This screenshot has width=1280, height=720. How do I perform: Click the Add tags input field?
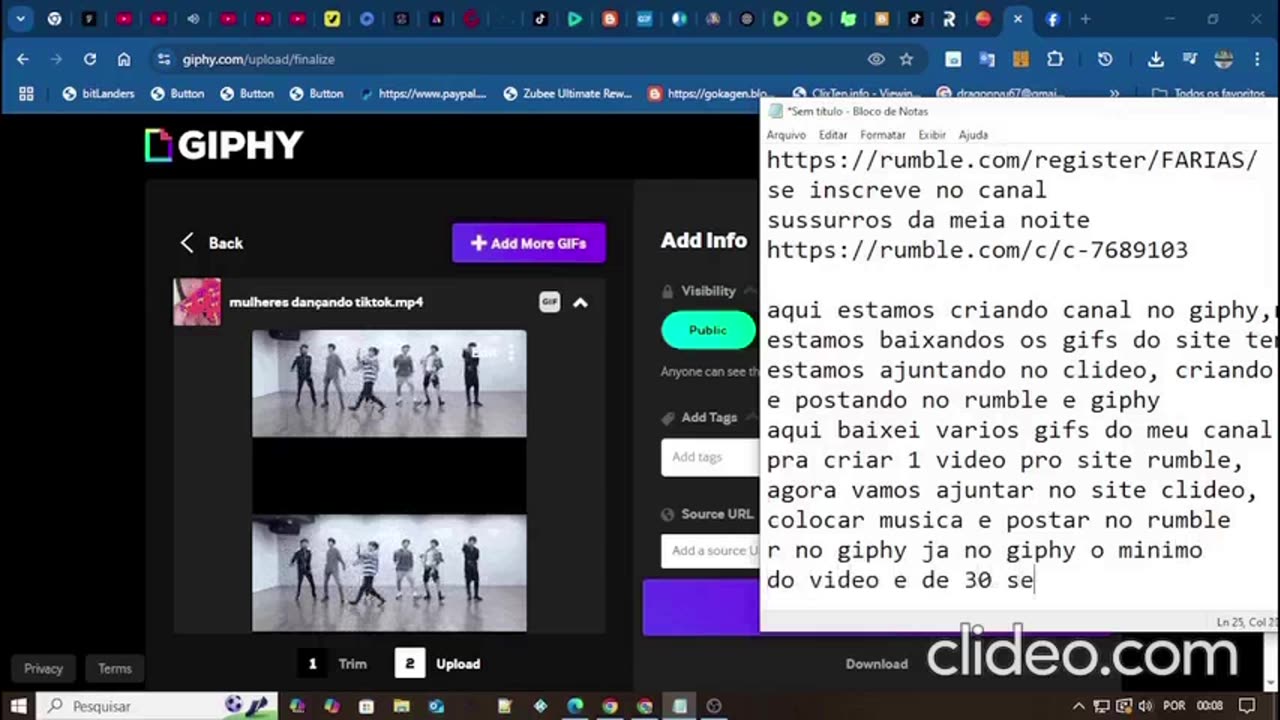point(710,457)
